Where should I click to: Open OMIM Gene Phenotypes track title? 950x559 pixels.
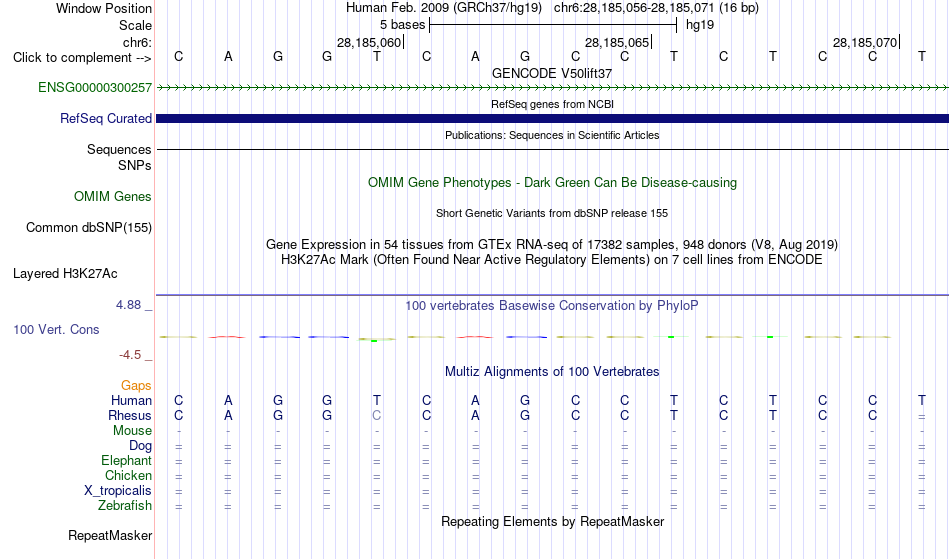tap(552, 182)
